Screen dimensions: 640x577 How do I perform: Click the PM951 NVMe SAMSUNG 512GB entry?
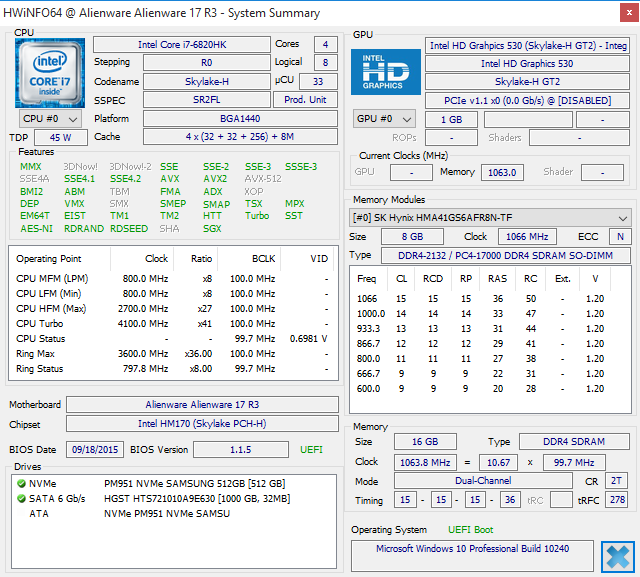point(194,484)
